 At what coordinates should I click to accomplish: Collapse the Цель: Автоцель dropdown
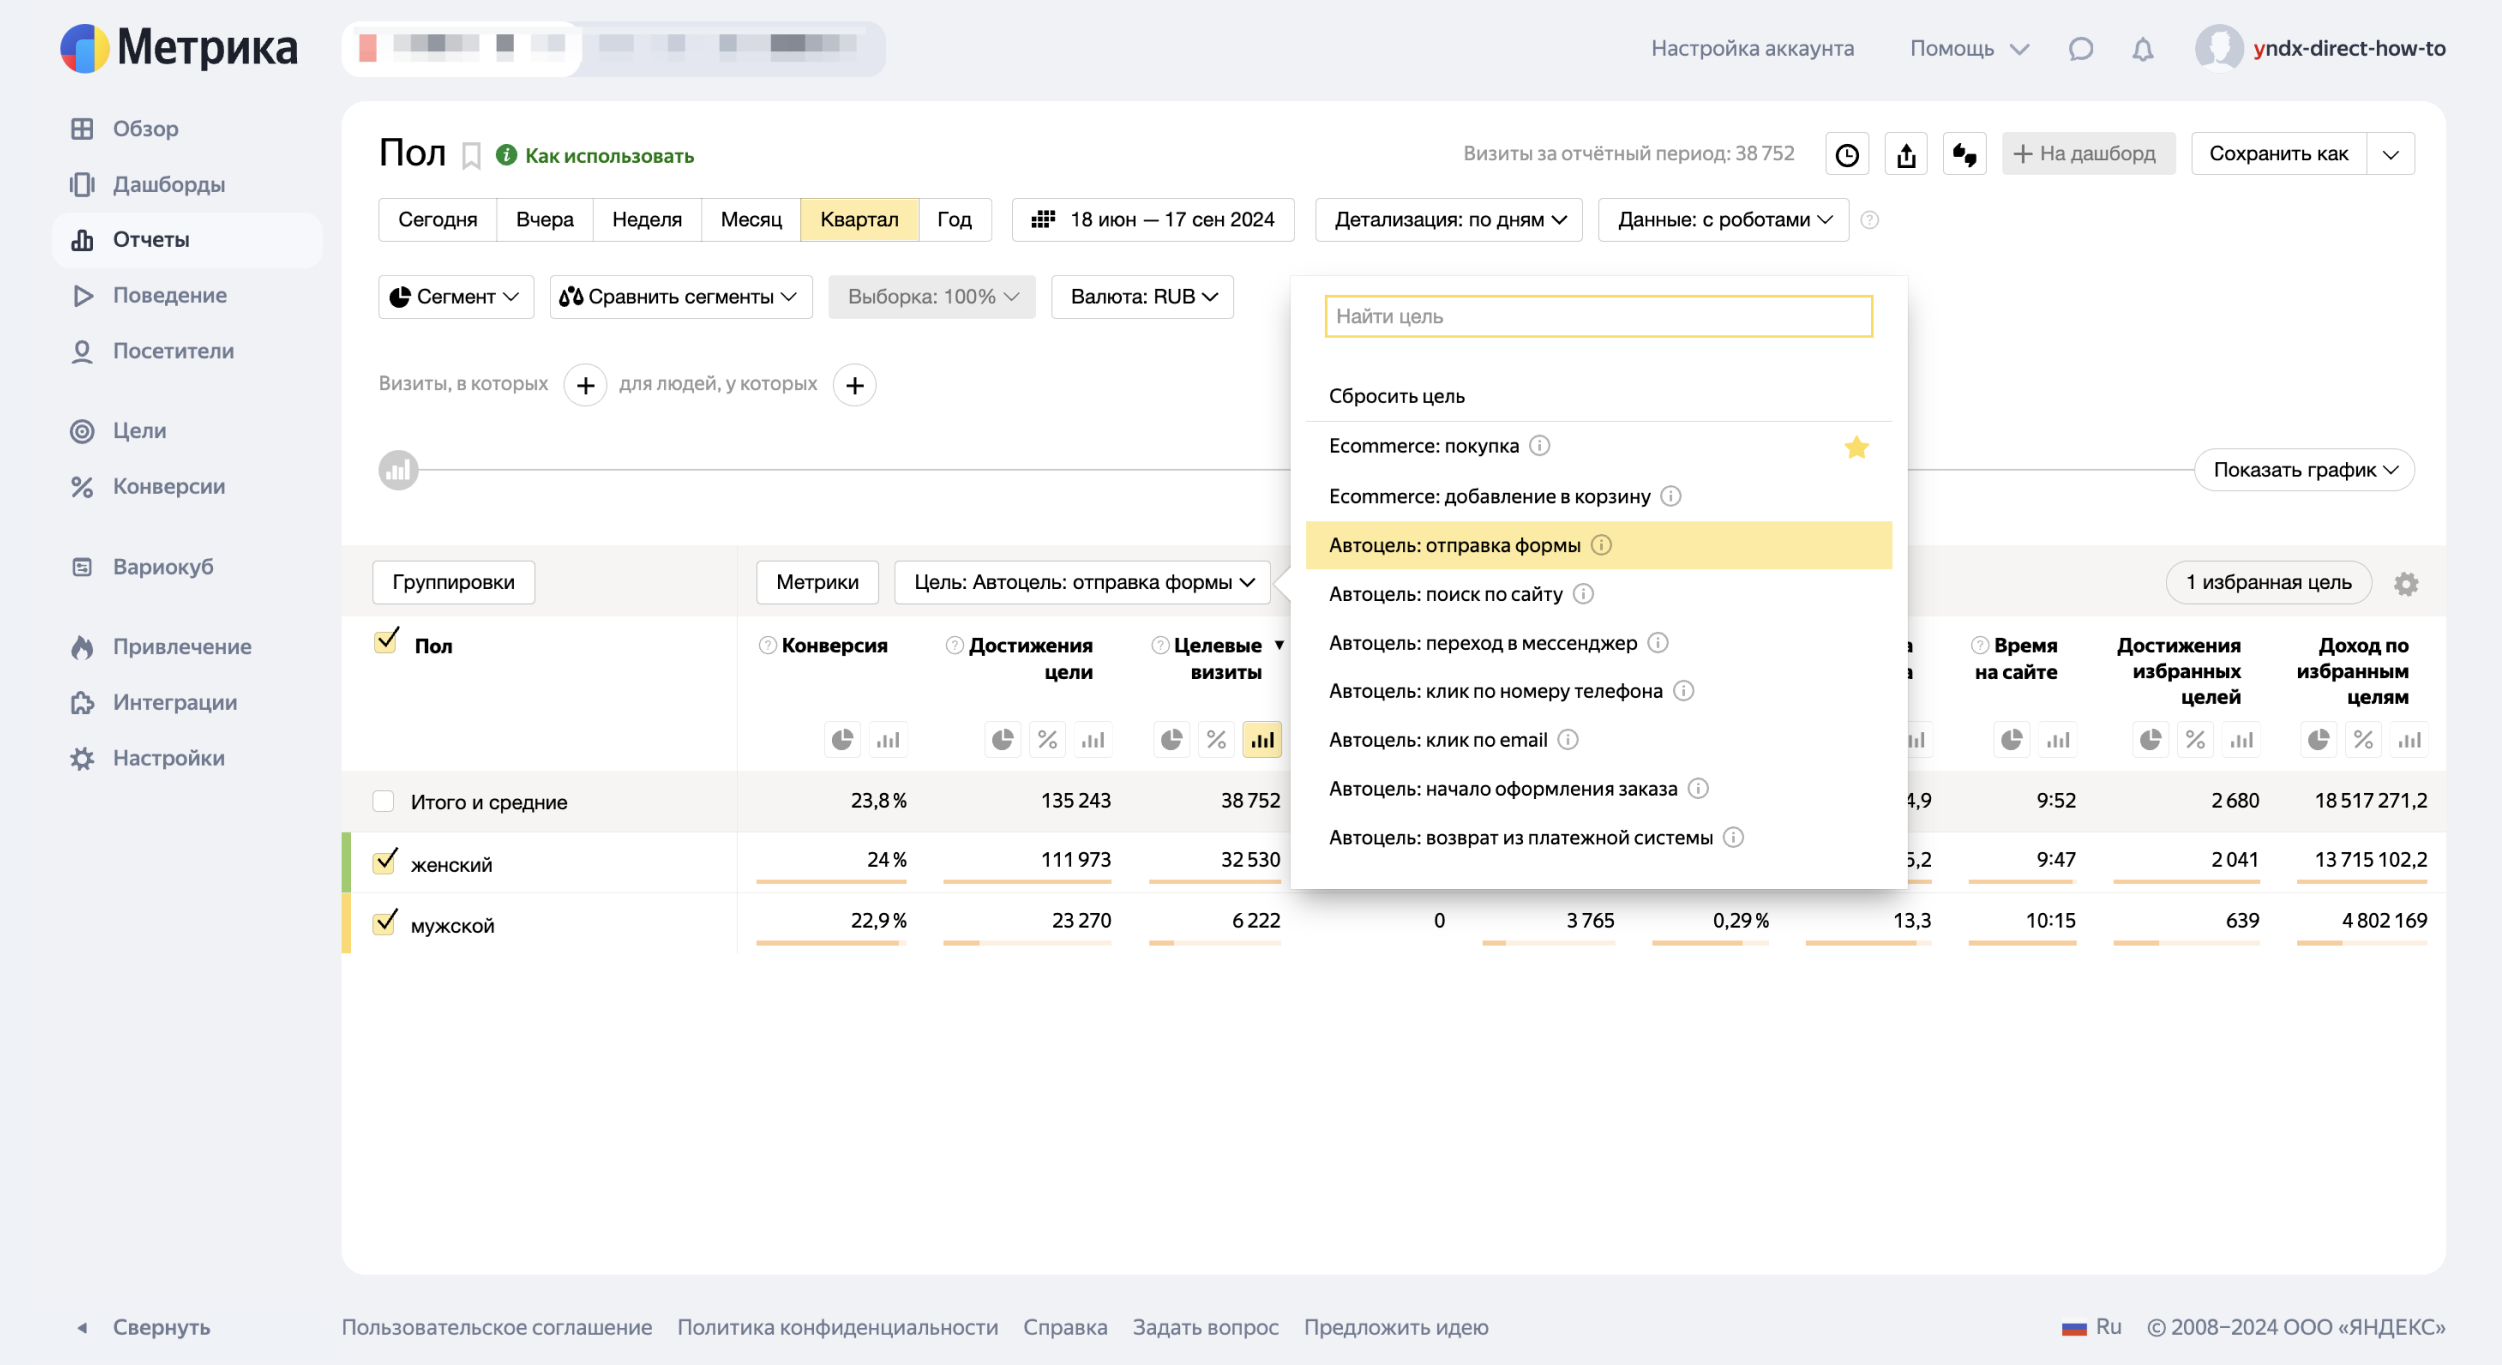(x=1083, y=583)
